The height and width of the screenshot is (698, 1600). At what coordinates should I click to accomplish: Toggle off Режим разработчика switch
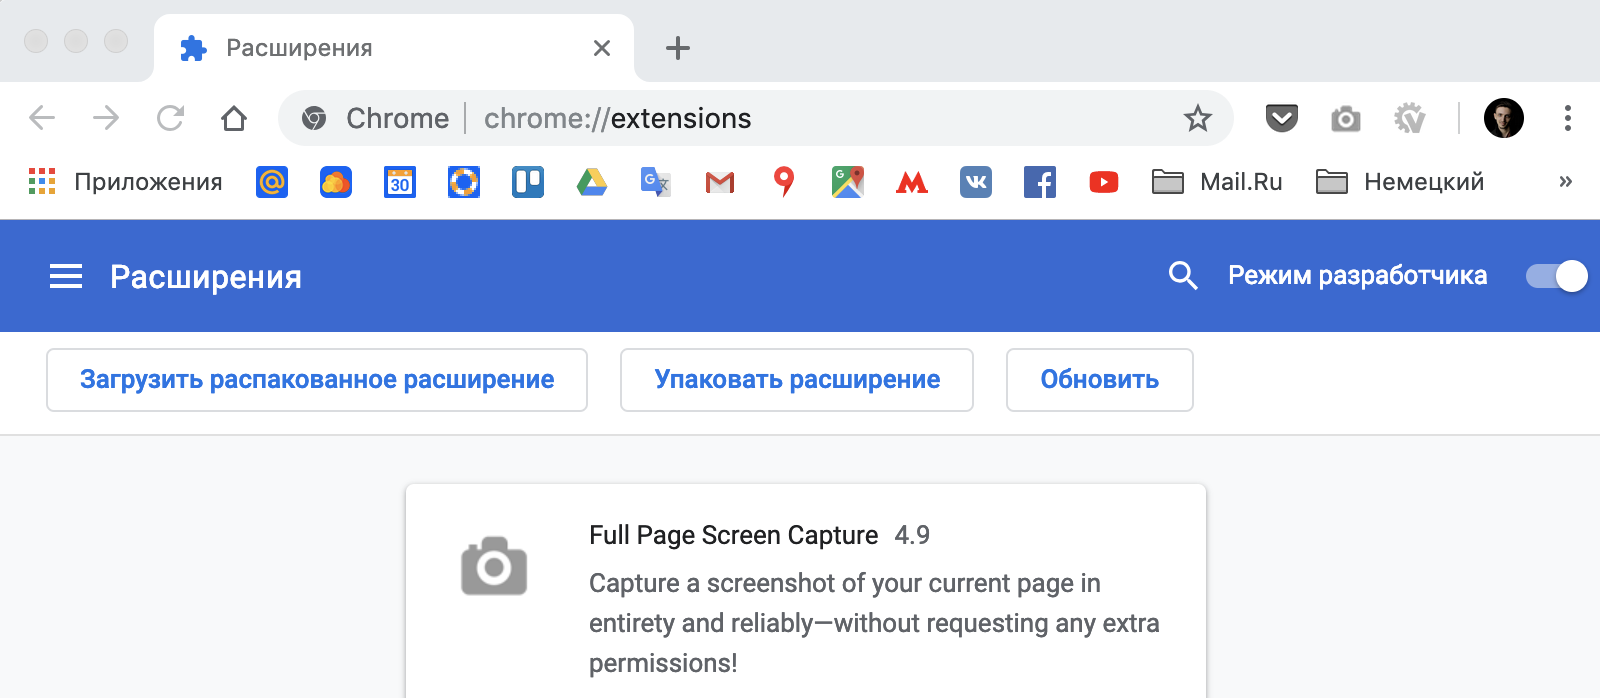pyautogui.click(x=1556, y=276)
